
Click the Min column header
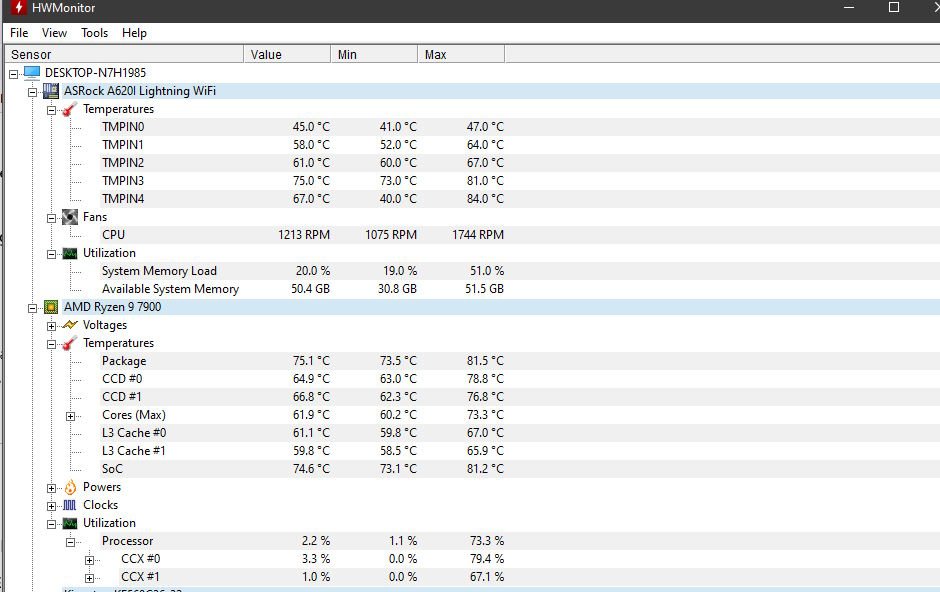click(374, 55)
